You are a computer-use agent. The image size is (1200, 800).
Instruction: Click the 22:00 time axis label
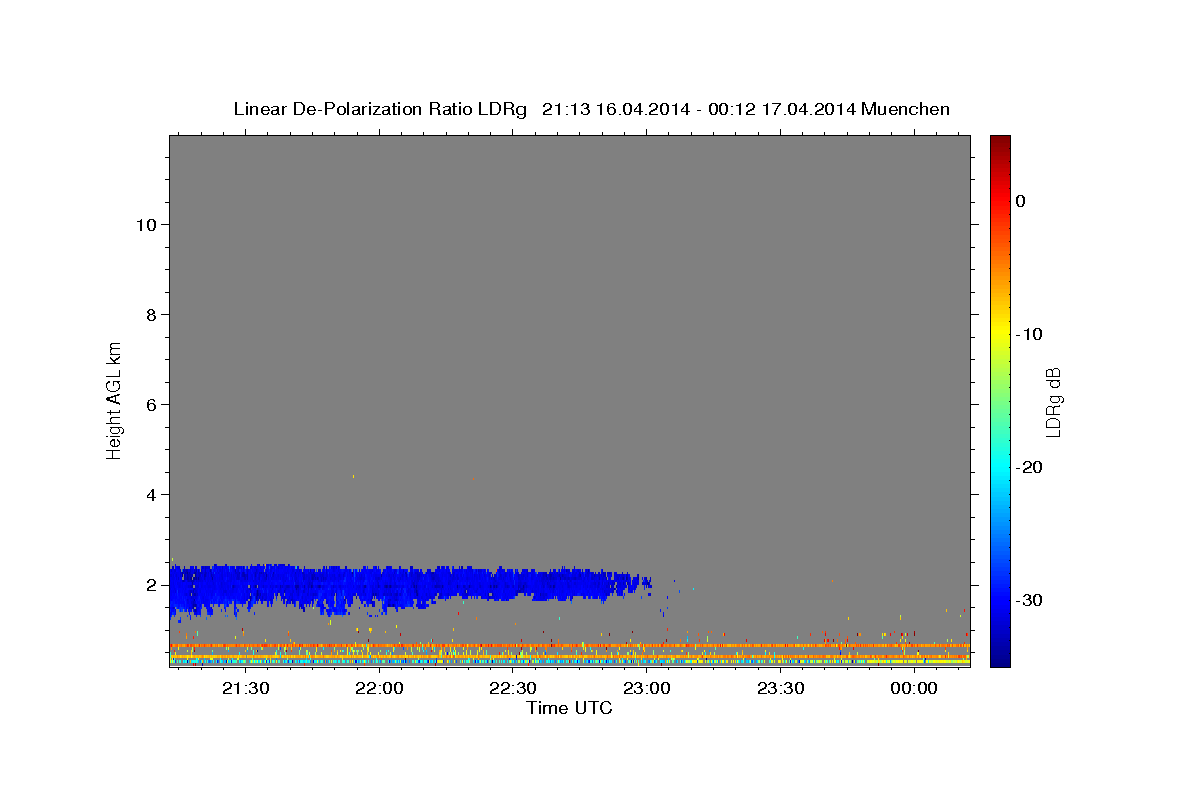click(379, 688)
